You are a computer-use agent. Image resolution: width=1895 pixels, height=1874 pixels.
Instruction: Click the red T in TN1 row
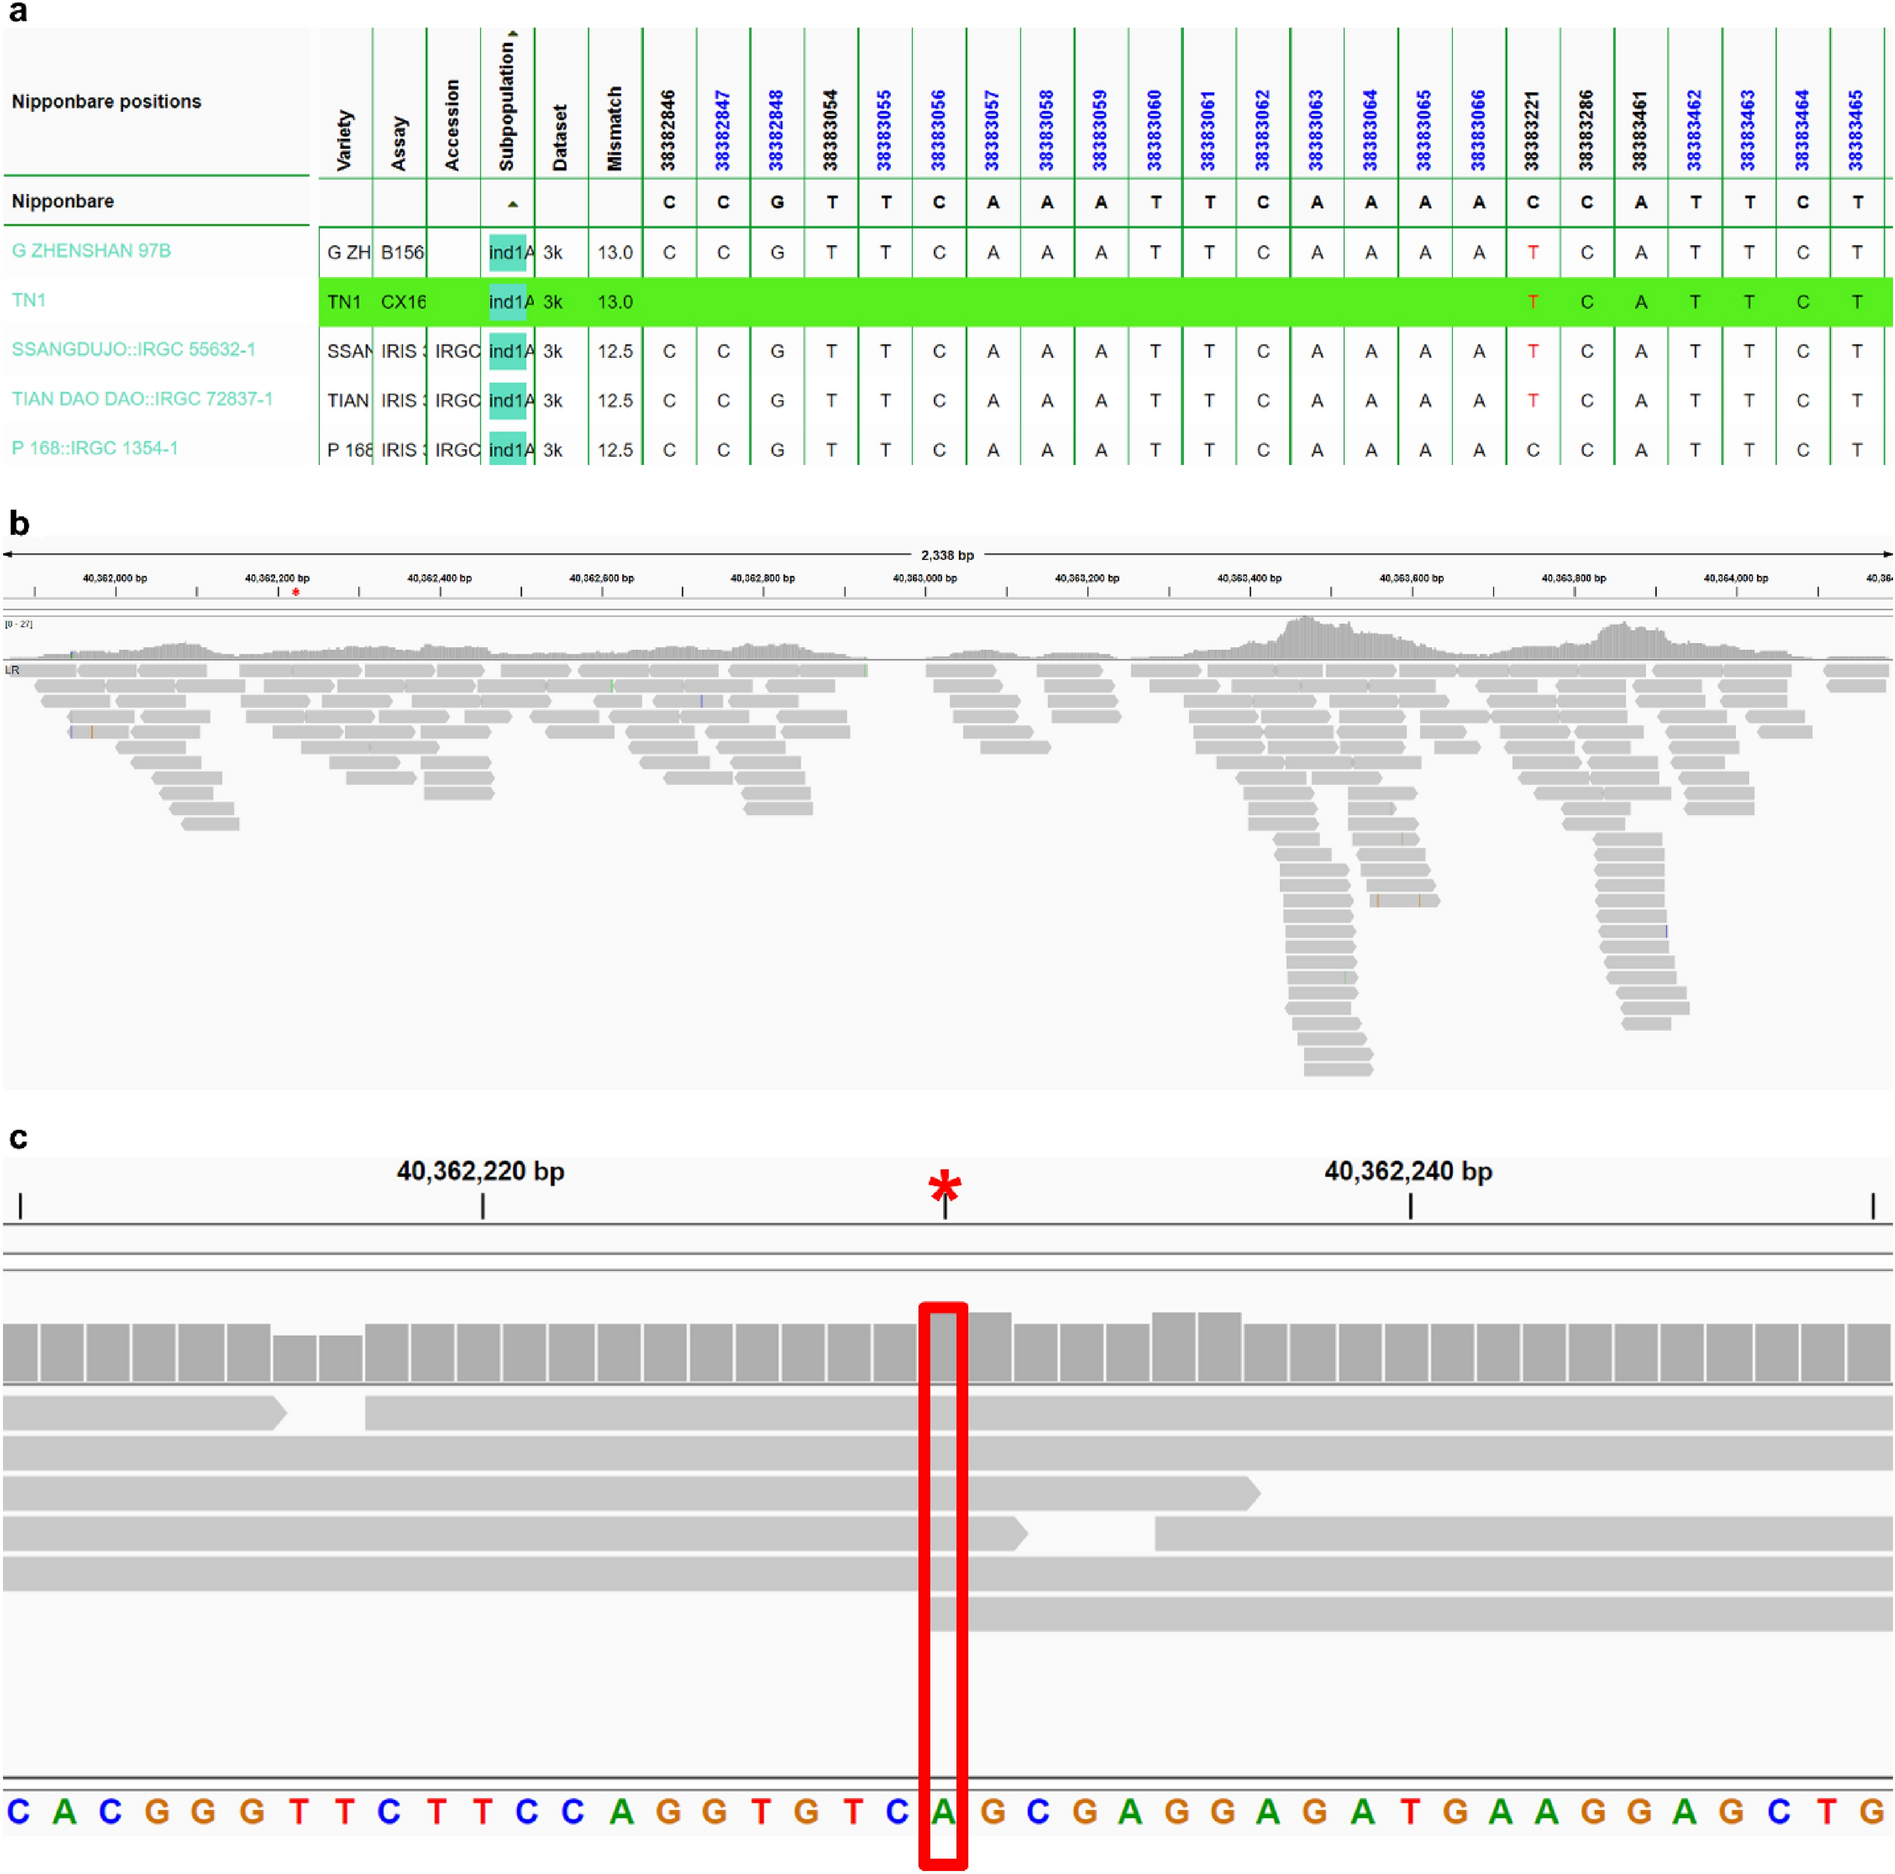point(1533,302)
